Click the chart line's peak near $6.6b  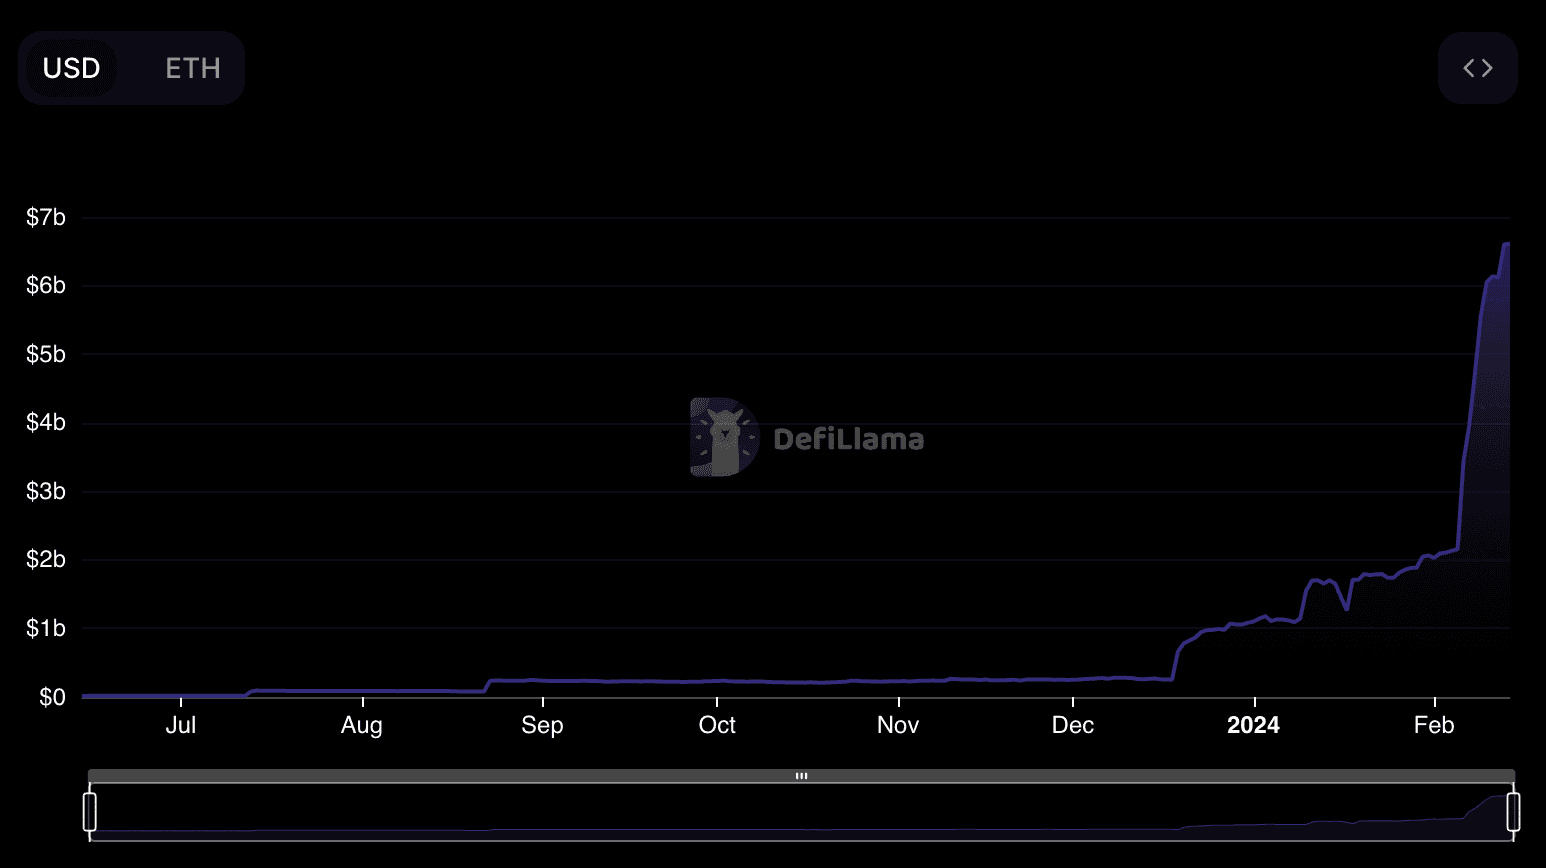(1505, 244)
